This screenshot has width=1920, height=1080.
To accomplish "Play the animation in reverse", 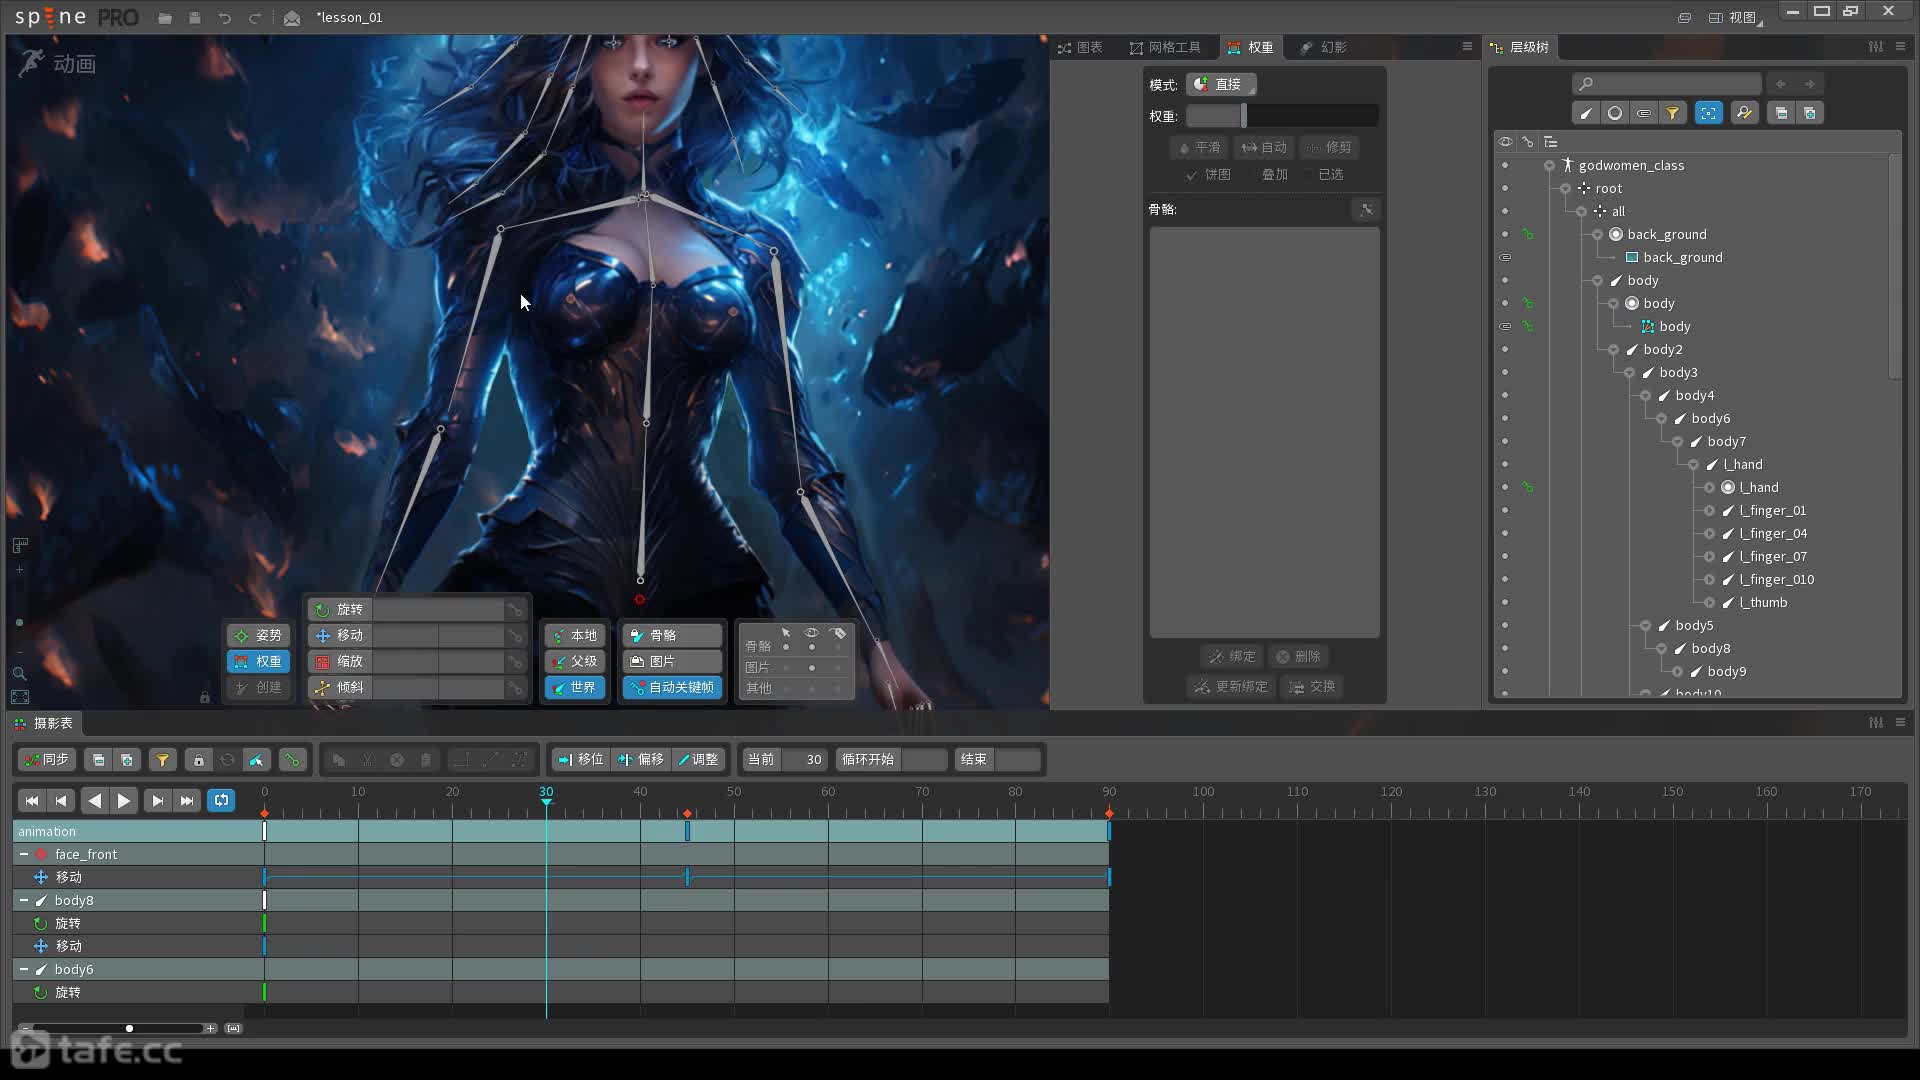I will click(95, 800).
